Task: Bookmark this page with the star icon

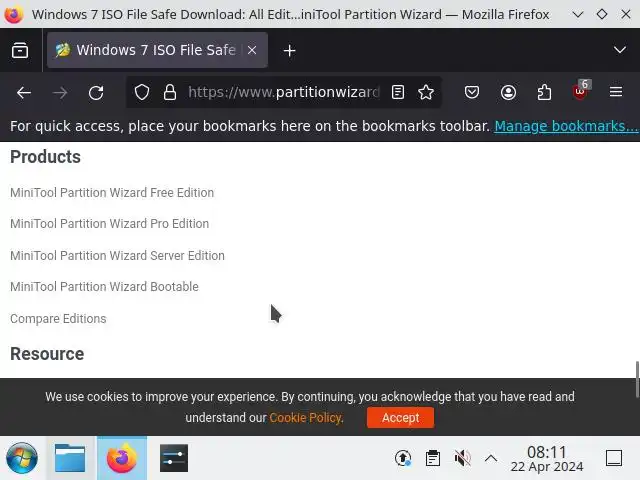Action: [x=426, y=92]
